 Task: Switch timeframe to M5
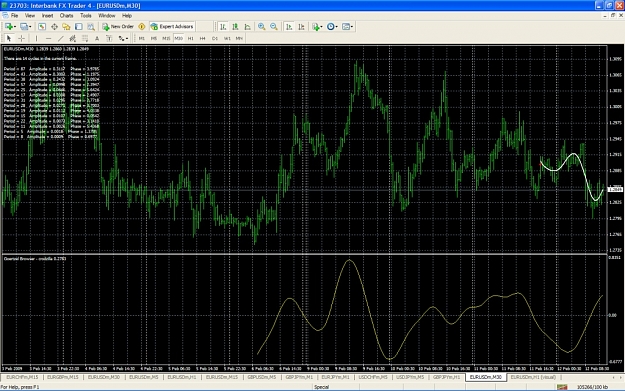point(154,38)
